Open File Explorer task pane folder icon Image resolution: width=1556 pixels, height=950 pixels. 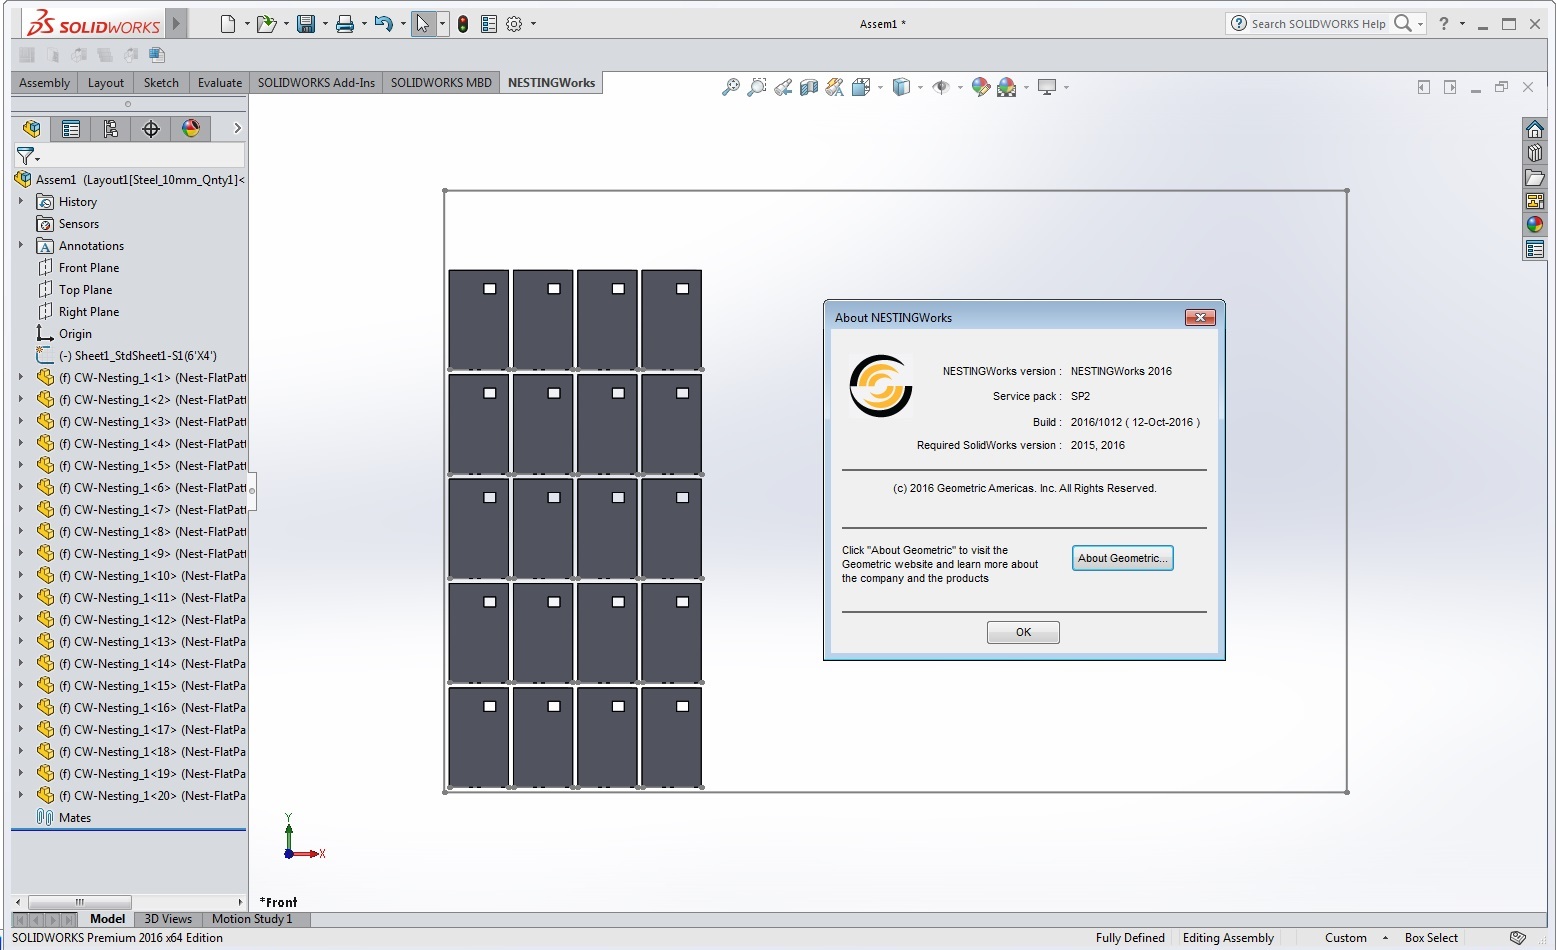(1535, 177)
